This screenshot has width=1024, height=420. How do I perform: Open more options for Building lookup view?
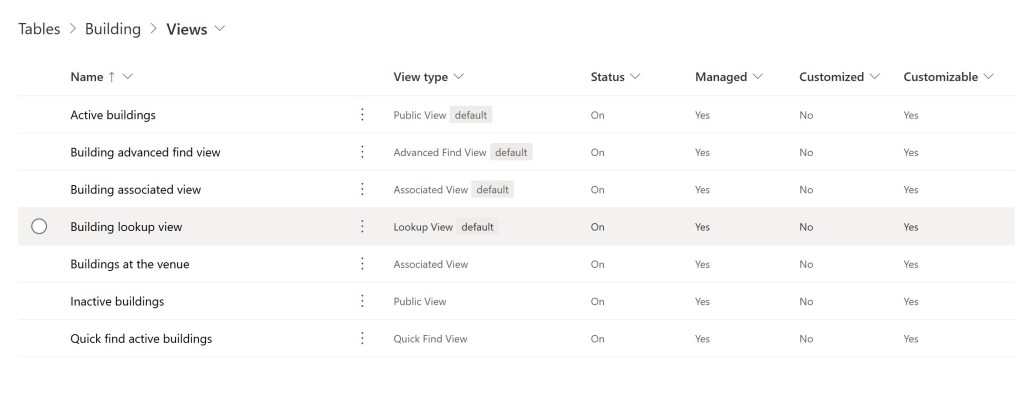pos(362,227)
